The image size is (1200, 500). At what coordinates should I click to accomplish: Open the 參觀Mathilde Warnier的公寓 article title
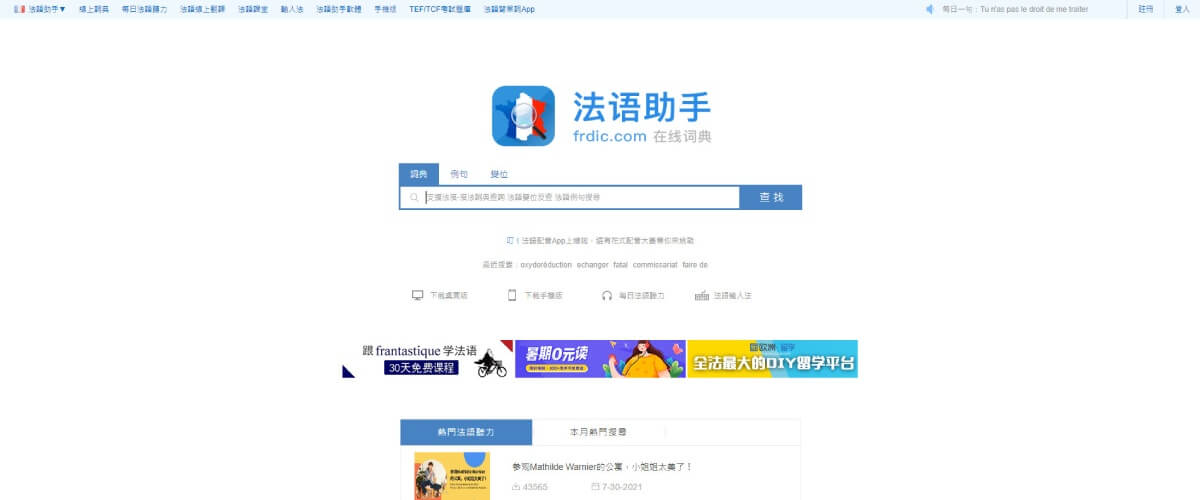[602, 467]
